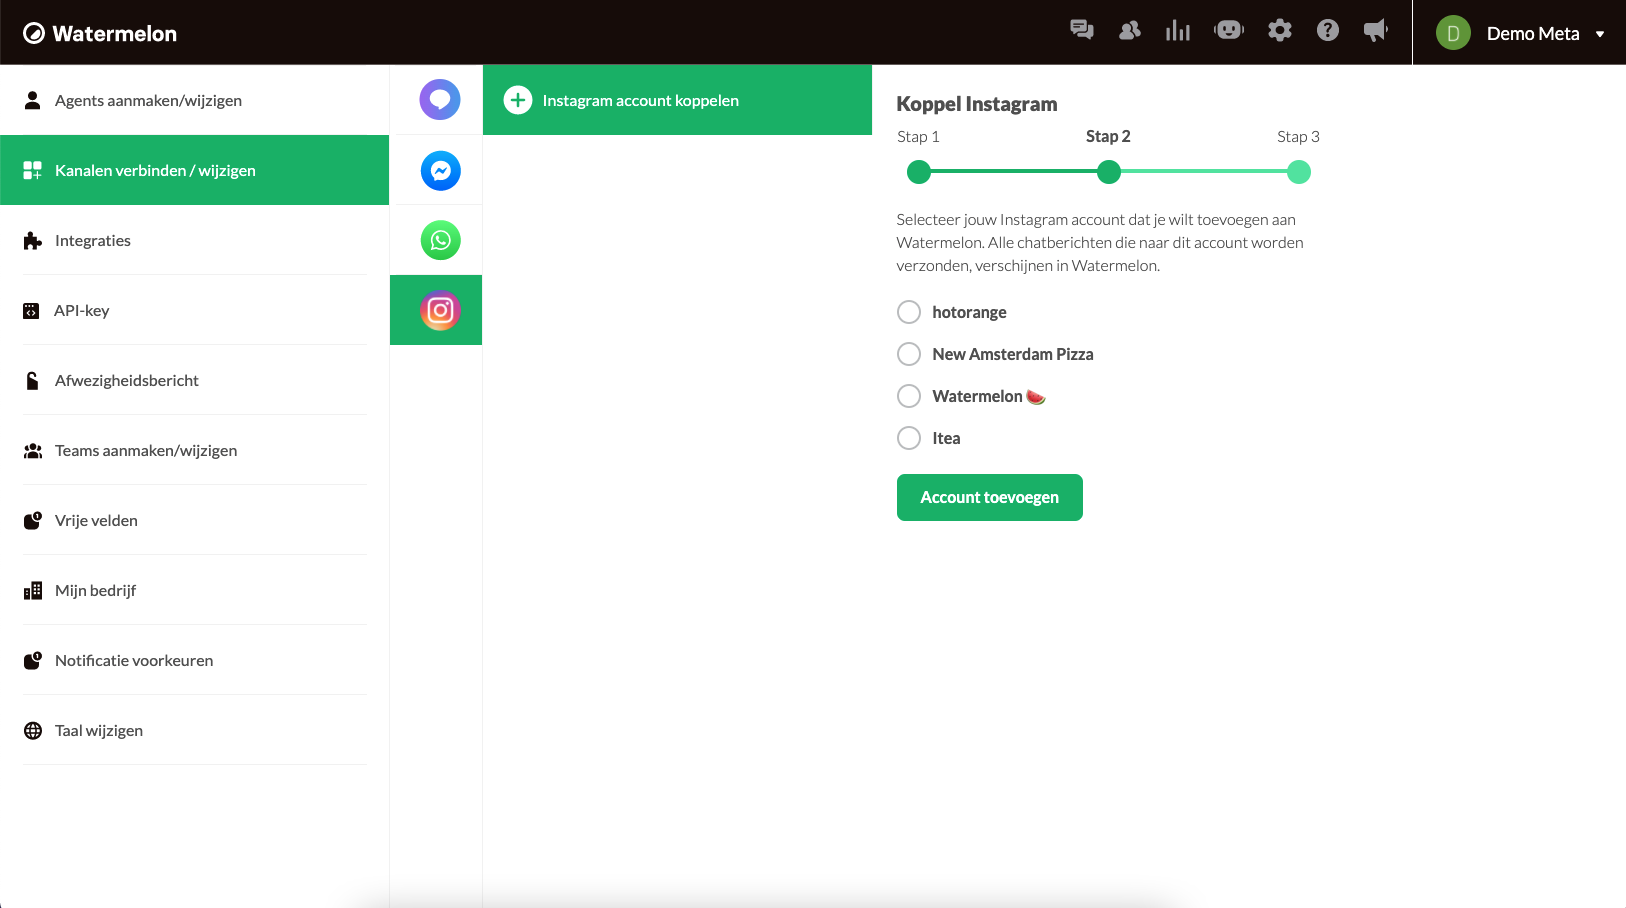Click the Stap 3 label
The width and height of the screenshot is (1626, 908).
(1298, 137)
